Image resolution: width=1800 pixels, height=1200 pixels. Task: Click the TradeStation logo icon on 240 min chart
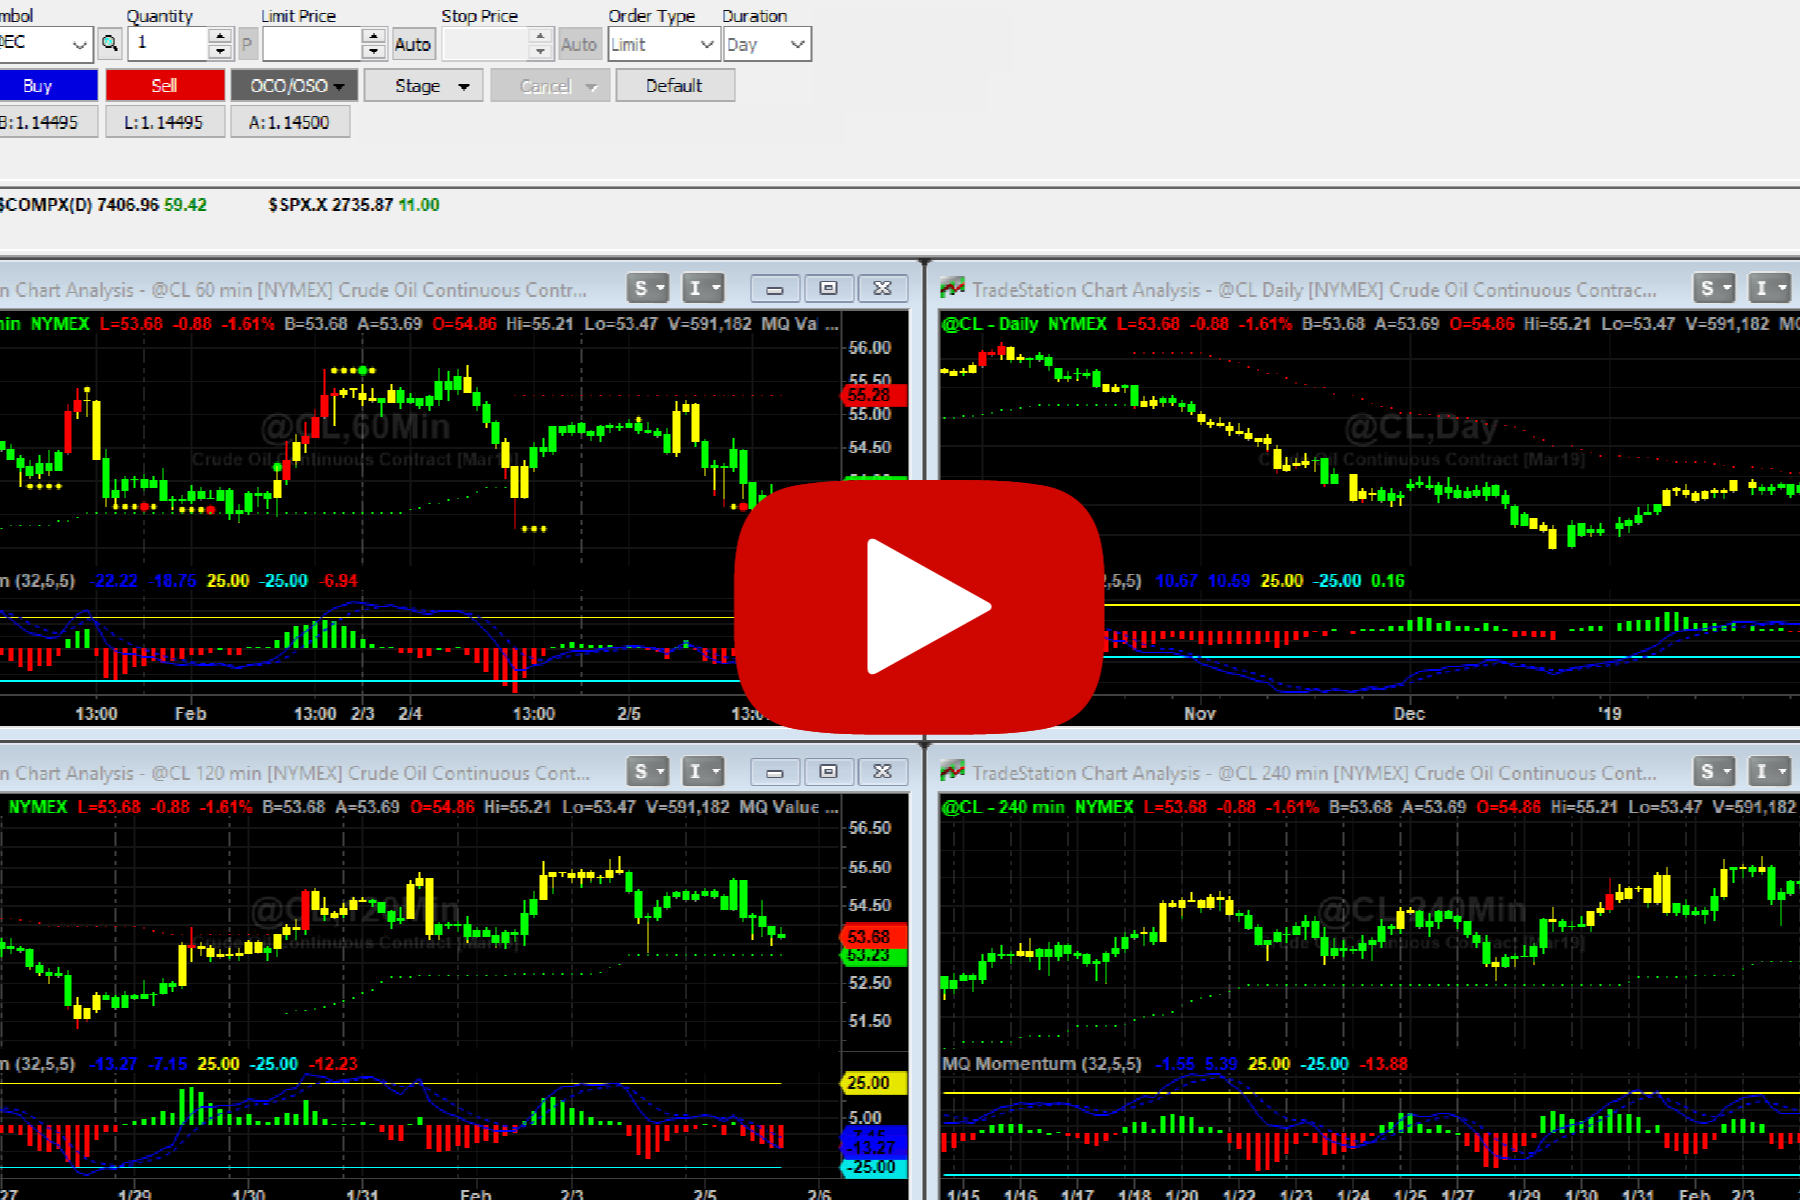tap(953, 772)
